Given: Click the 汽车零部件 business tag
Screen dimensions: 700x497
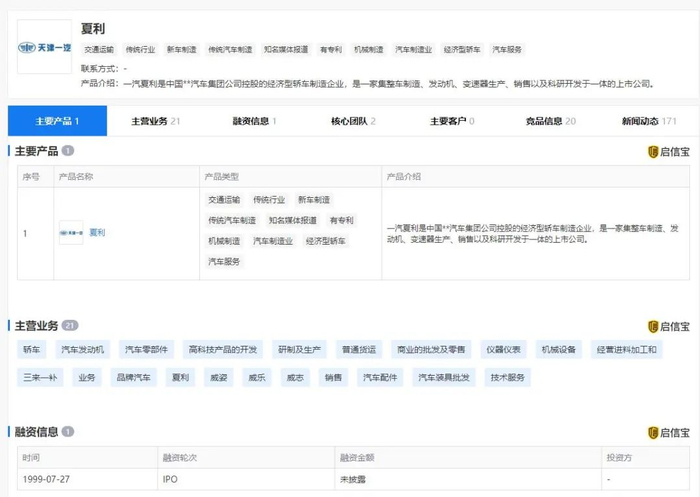Looking at the screenshot, I should click(x=146, y=349).
